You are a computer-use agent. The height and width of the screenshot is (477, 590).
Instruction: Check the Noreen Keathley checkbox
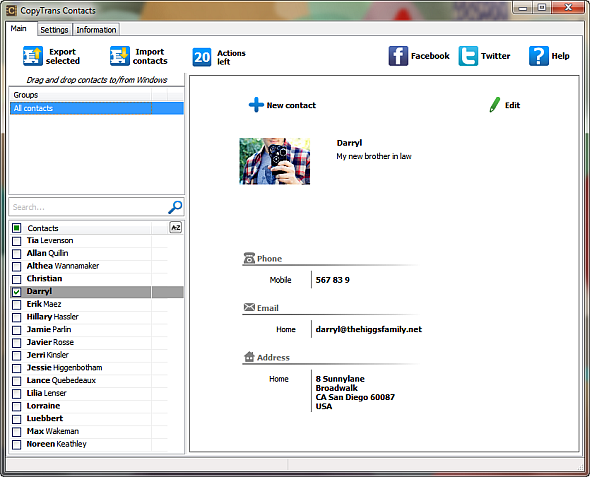pyautogui.click(x=17, y=445)
